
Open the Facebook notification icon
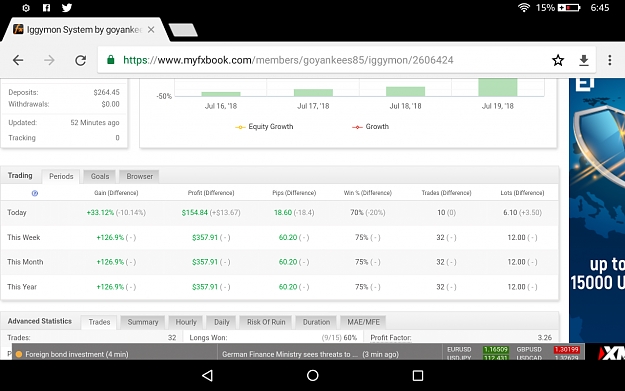(46, 8)
